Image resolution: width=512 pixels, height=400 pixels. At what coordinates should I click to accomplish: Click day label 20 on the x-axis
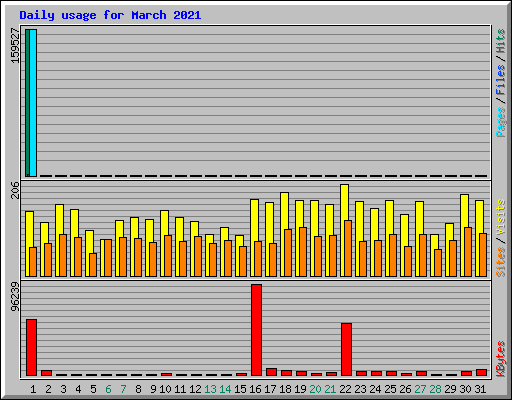pos(315,389)
